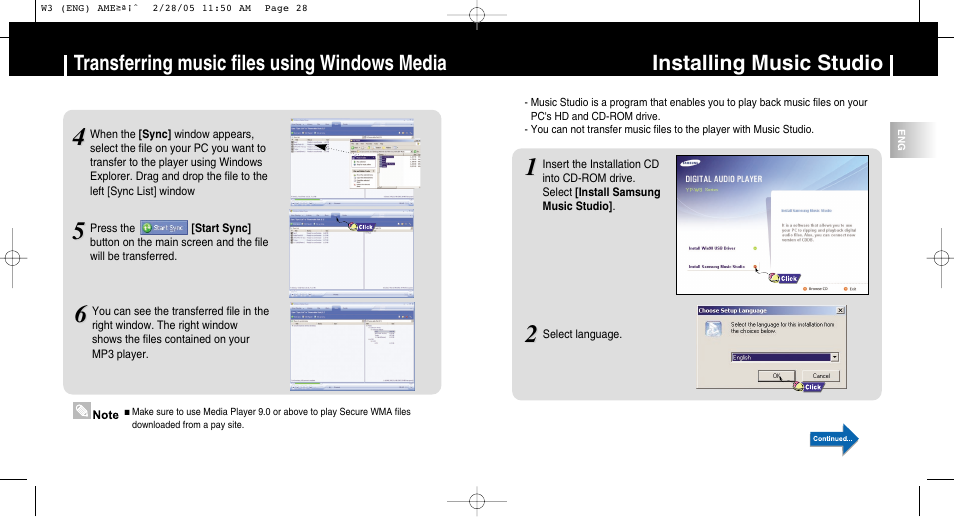This screenshot has height=517, width=954.
Task: Click Exit in the Digital Audio Player installer
Action: pyautogui.click(x=850, y=289)
